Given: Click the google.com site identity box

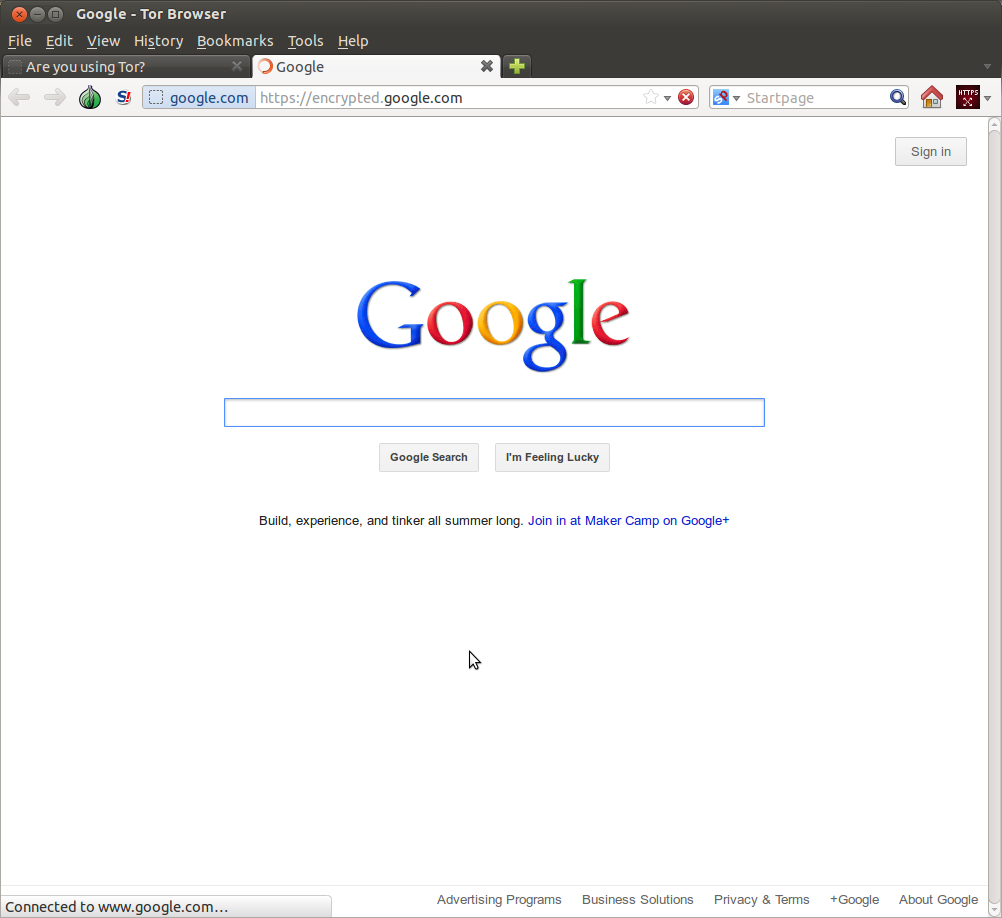Looking at the screenshot, I should pyautogui.click(x=199, y=98).
